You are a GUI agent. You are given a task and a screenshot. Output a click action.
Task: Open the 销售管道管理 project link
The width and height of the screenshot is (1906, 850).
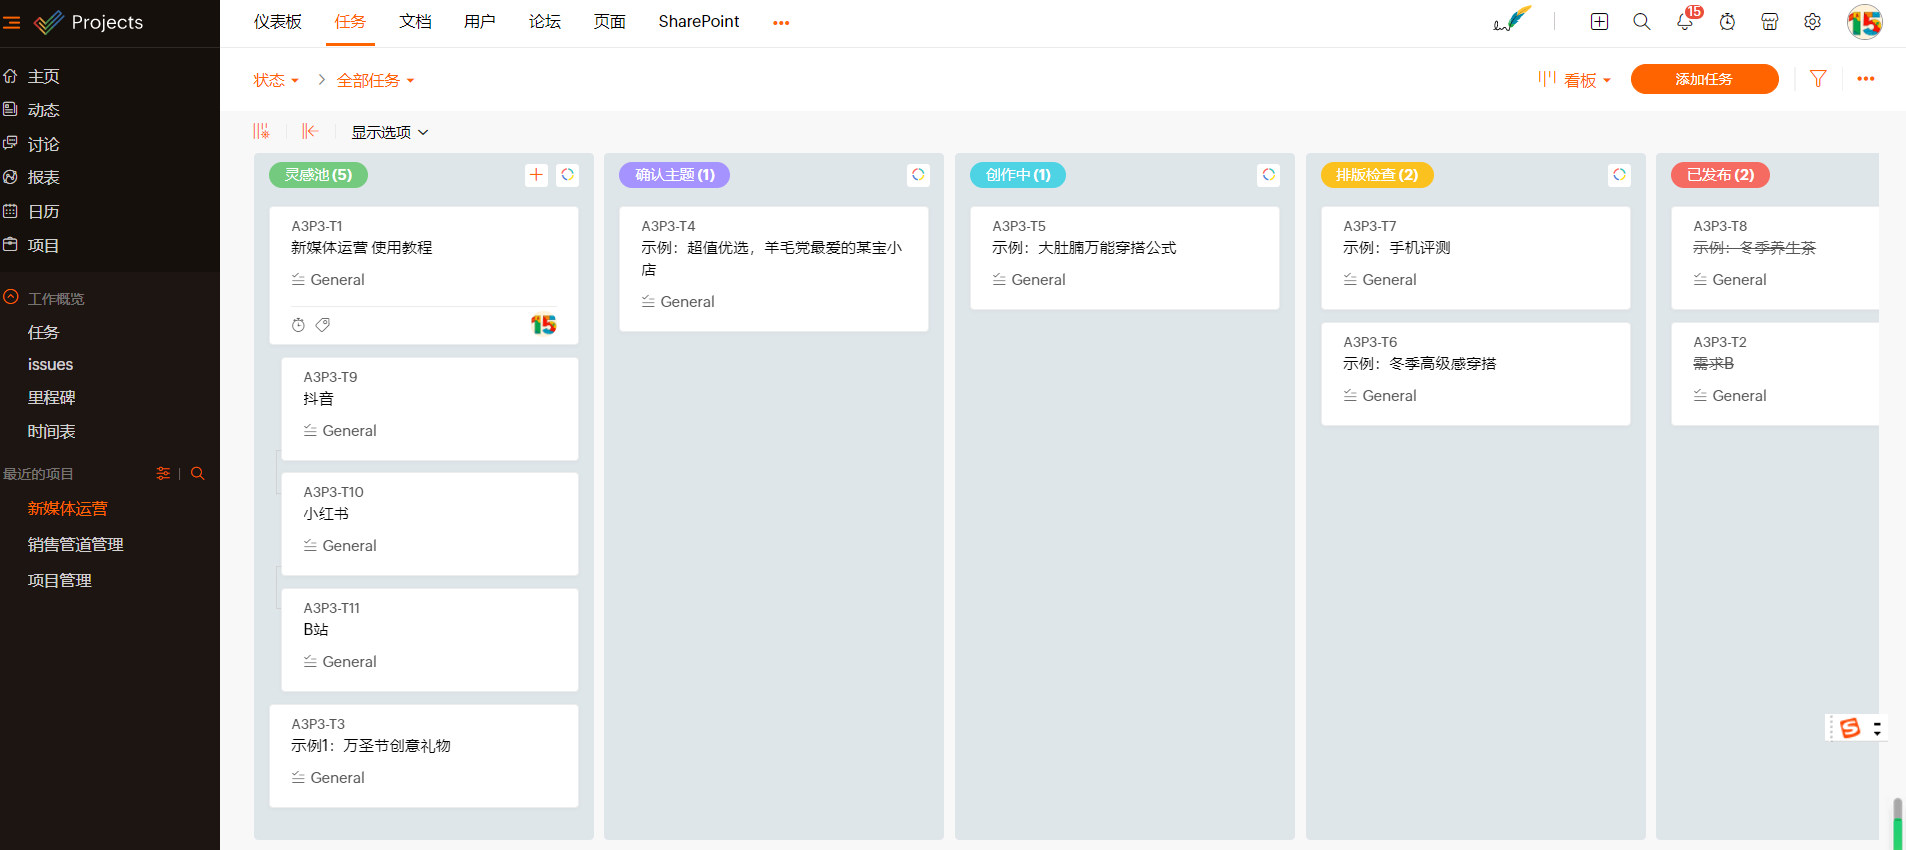point(76,545)
